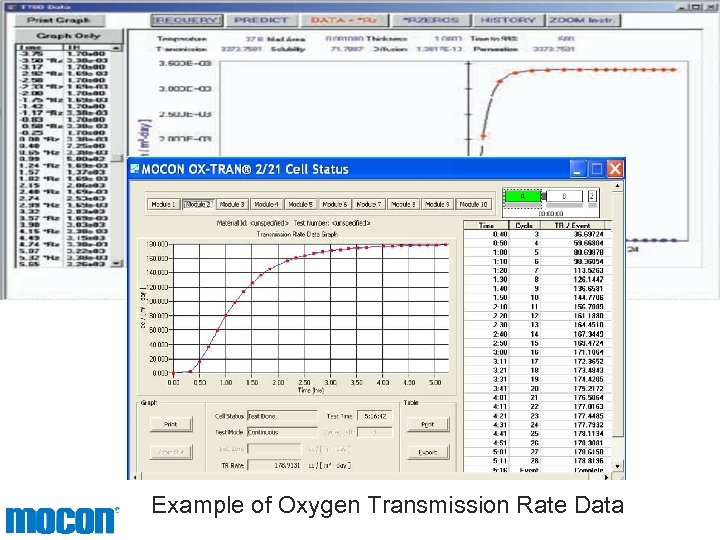The height and width of the screenshot is (540, 720).
Task: Click table row with time 4:01 cycle 21
Action: click(537, 398)
